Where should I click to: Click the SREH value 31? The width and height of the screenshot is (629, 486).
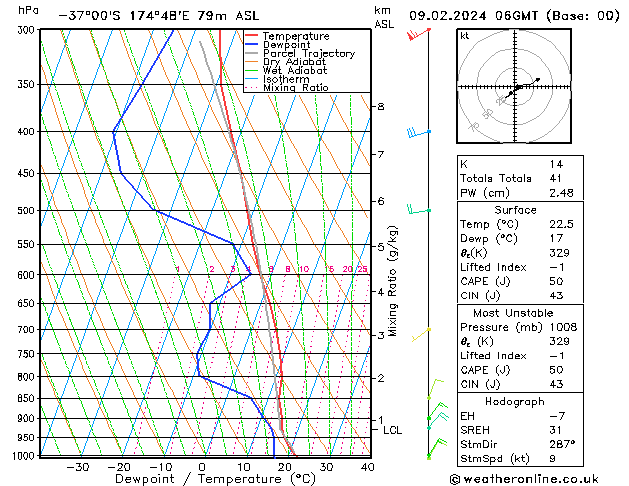pyautogui.click(x=556, y=430)
